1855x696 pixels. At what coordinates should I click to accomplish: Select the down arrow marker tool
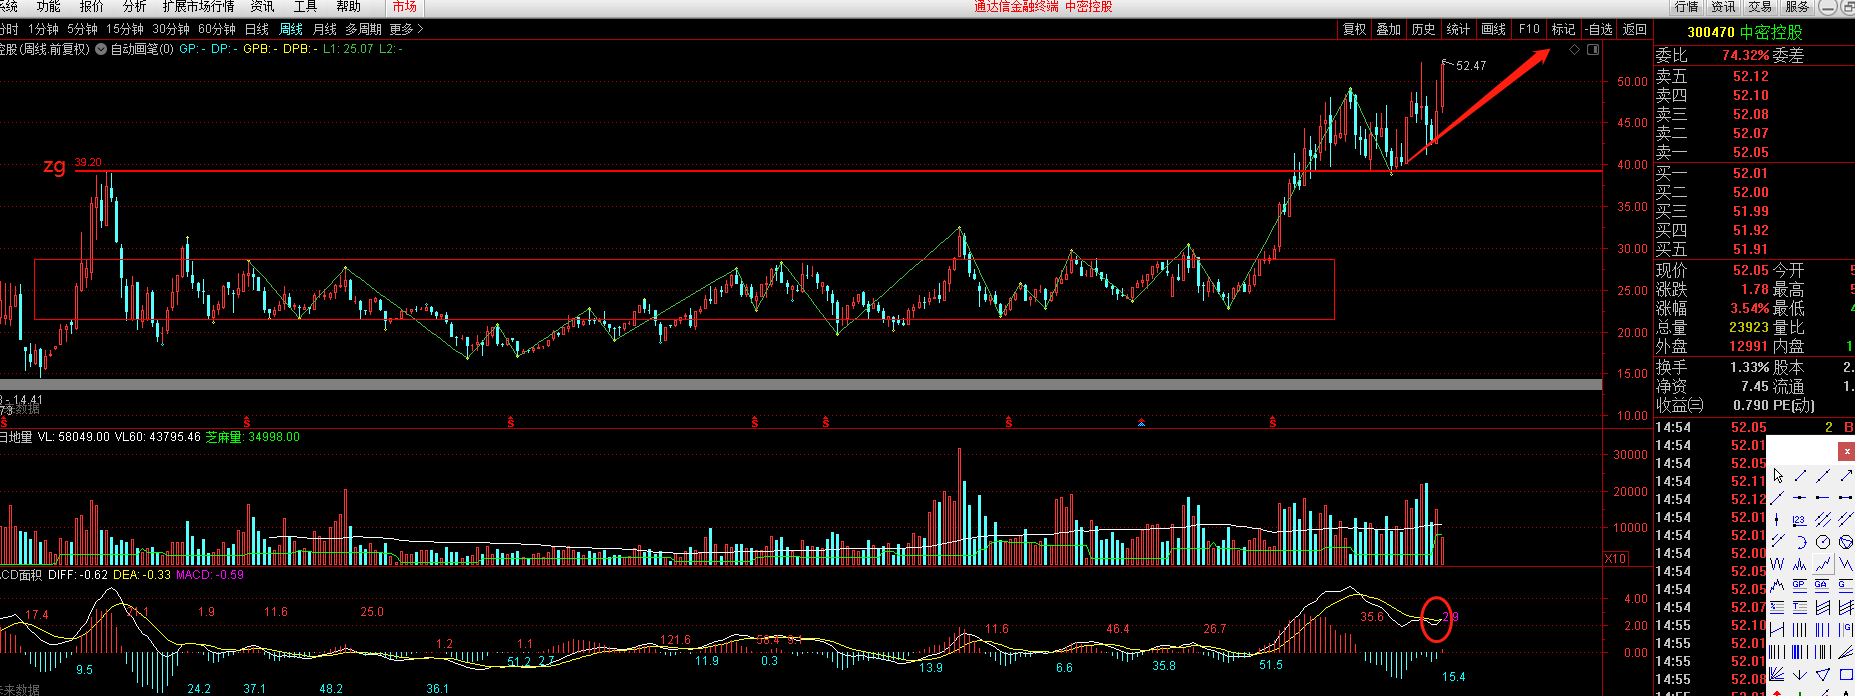tap(1800, 673)
